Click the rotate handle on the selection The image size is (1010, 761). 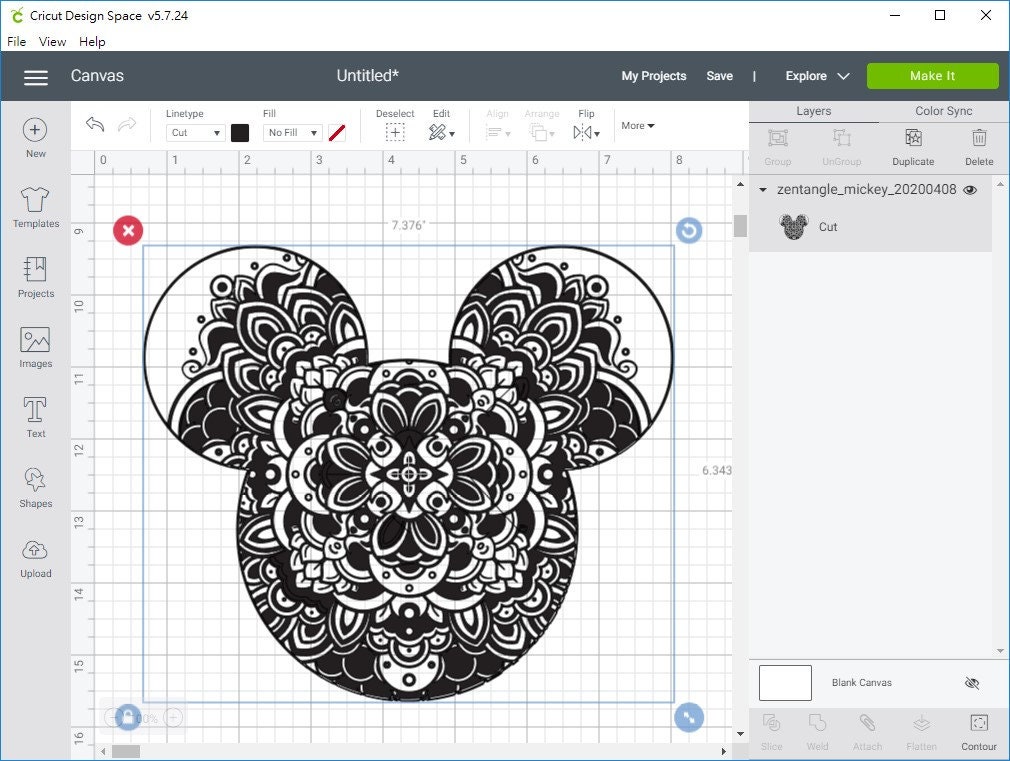(689, 230)
